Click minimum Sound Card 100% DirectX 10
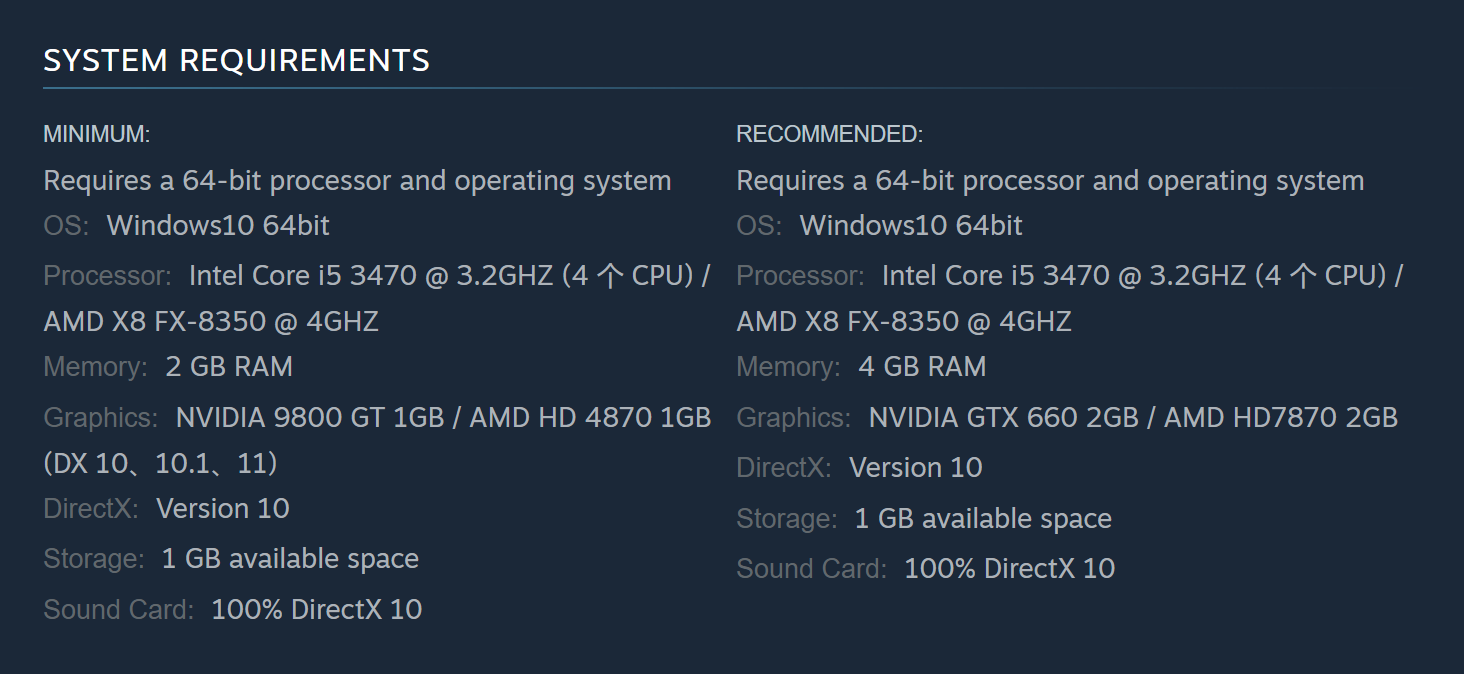The height and width of the screenshot is (674, 1464). coord(317,609)
